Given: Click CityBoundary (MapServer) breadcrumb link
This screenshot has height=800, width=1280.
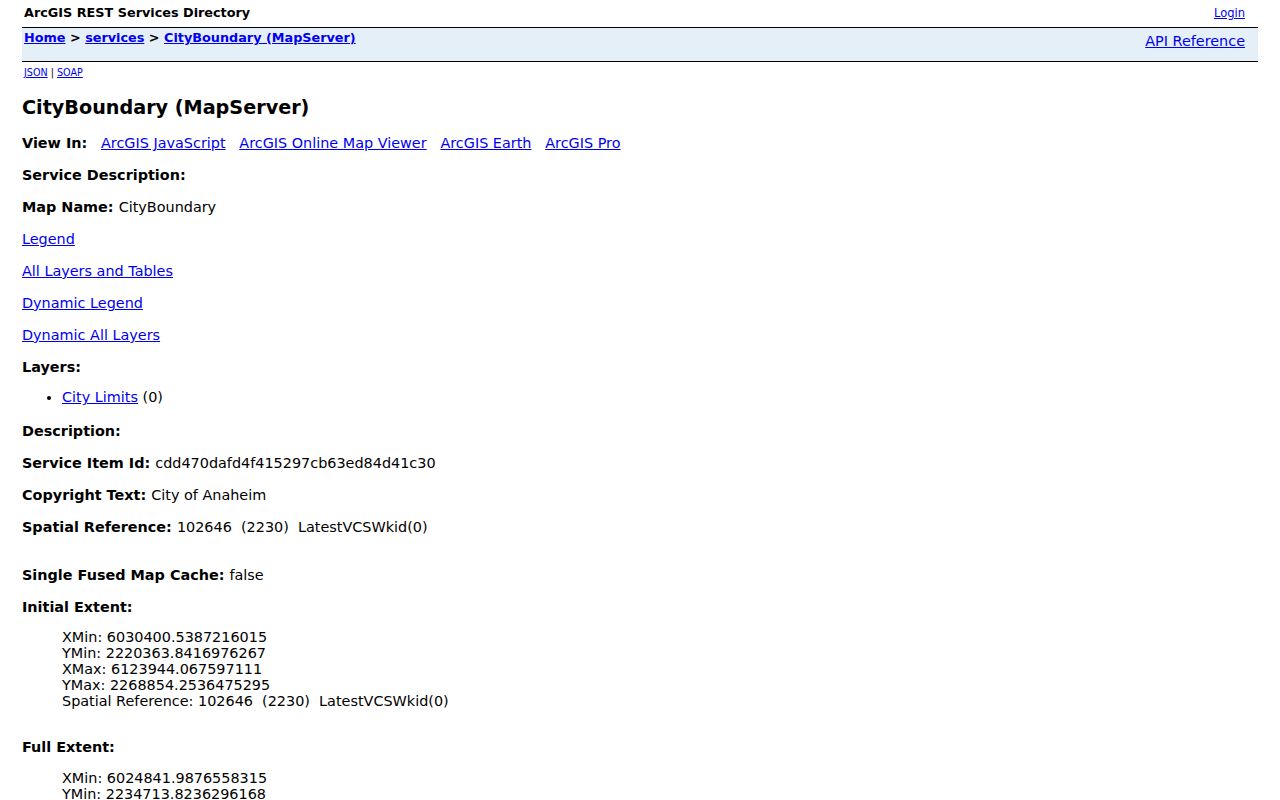Looking at the screenshot, I should [x=260, y=38].
